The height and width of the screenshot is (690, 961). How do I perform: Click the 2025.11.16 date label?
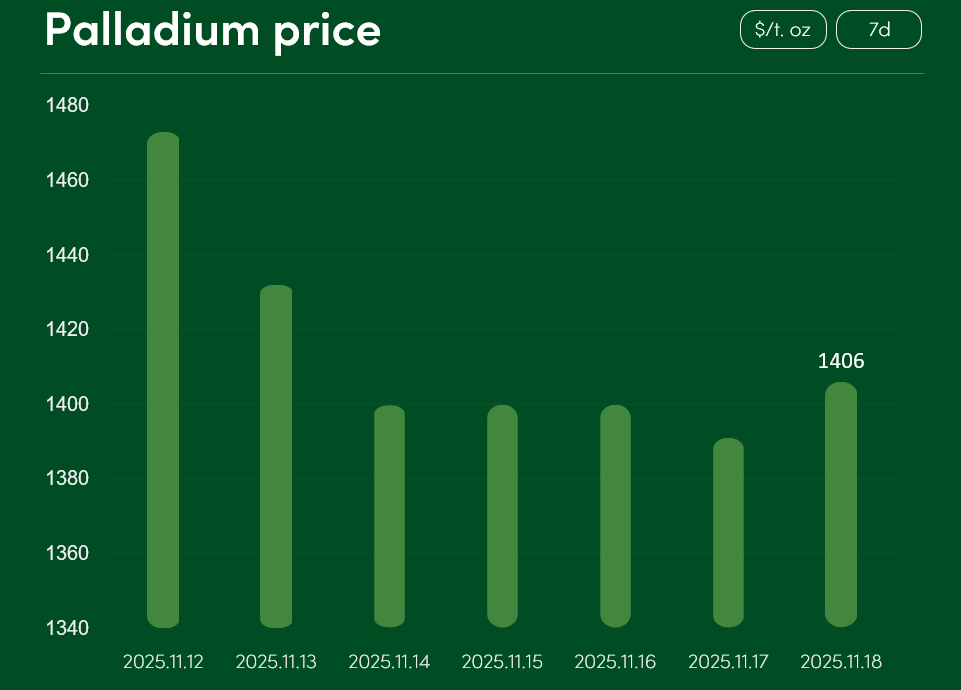point(615,662)
